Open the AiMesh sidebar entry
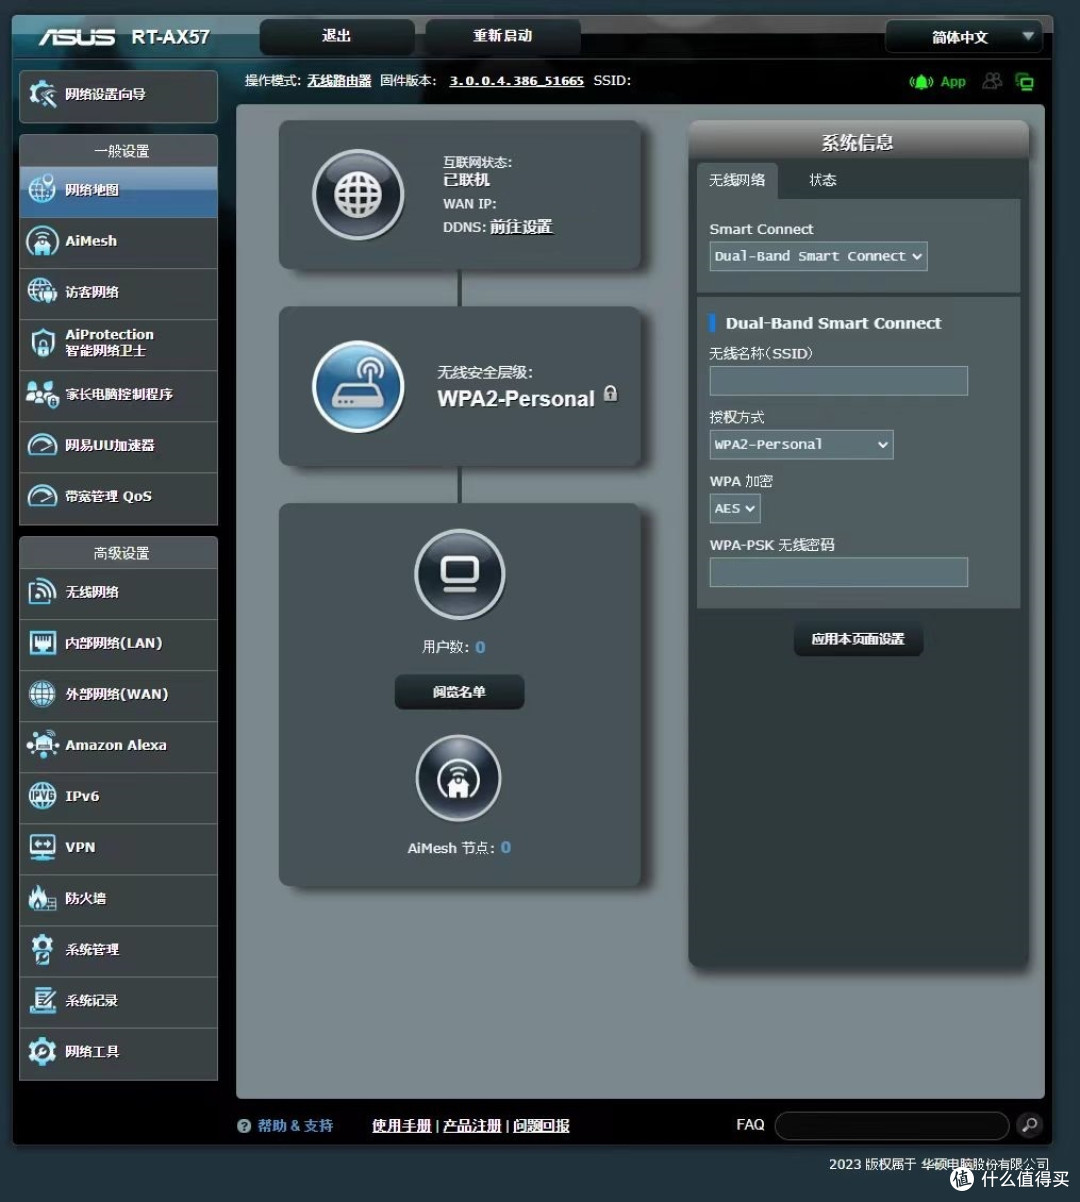The image size is (1080, 1202). click(118, 242)
